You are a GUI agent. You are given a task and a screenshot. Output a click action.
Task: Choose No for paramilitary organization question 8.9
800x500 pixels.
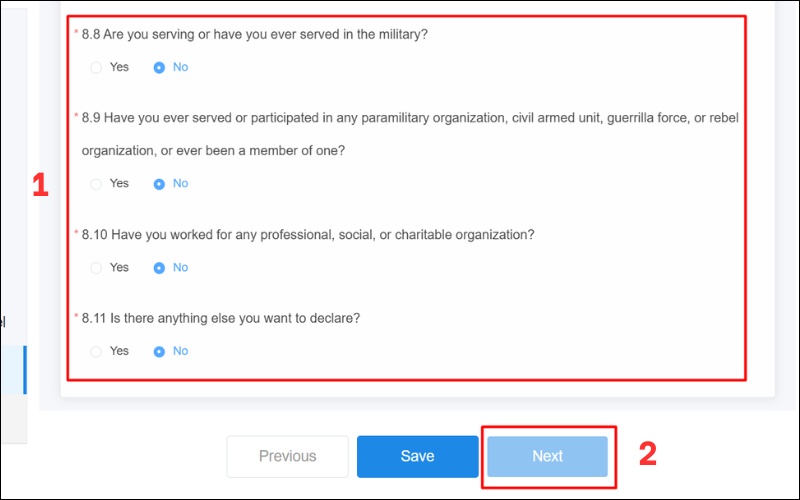pos(159,184)
